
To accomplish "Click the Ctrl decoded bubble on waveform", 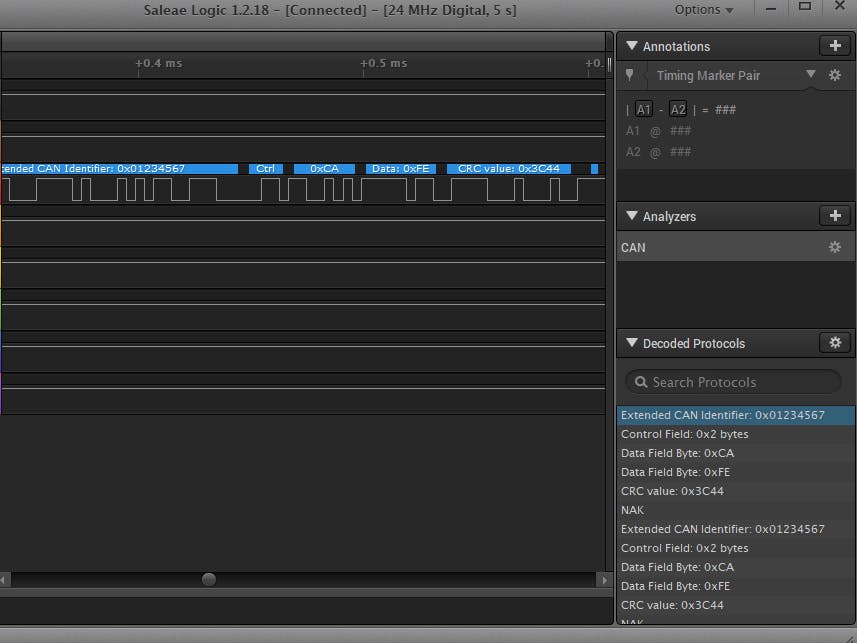I will [266, 168].
